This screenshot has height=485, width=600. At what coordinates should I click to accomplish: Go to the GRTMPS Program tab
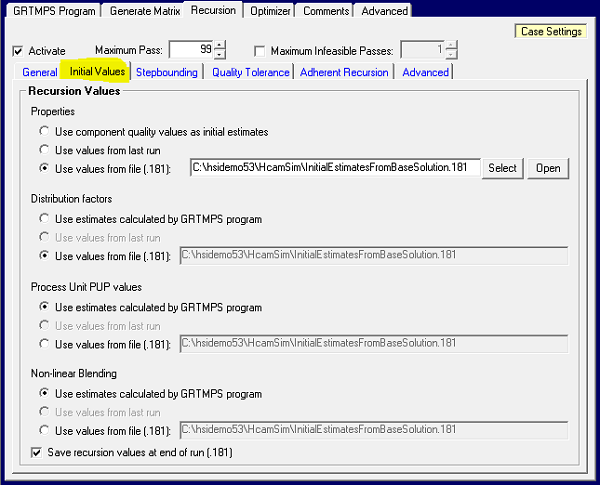tap(55, 11)
